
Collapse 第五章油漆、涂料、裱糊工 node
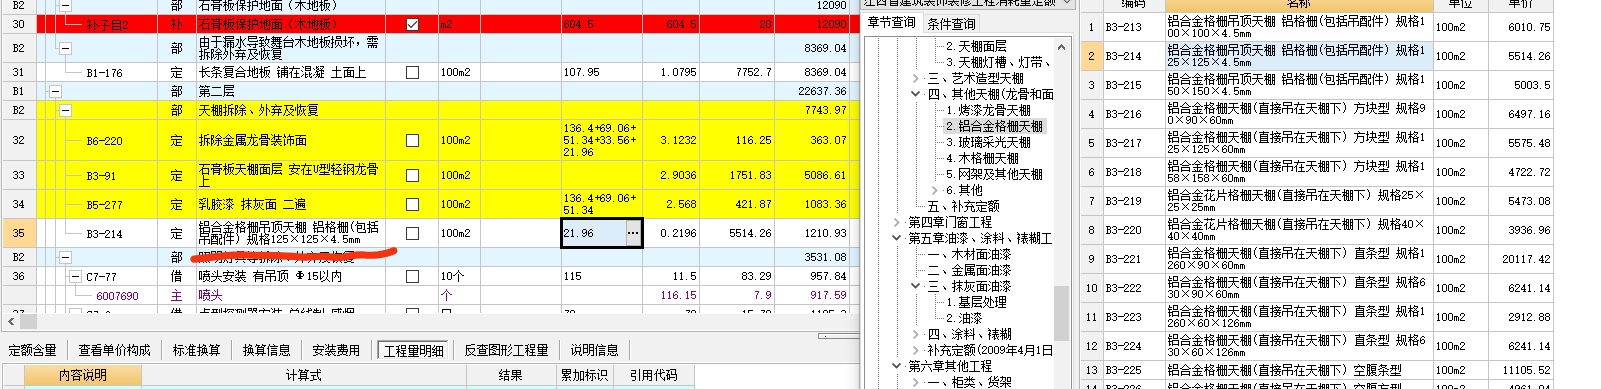pyautogui.click(x=897, y=238)
